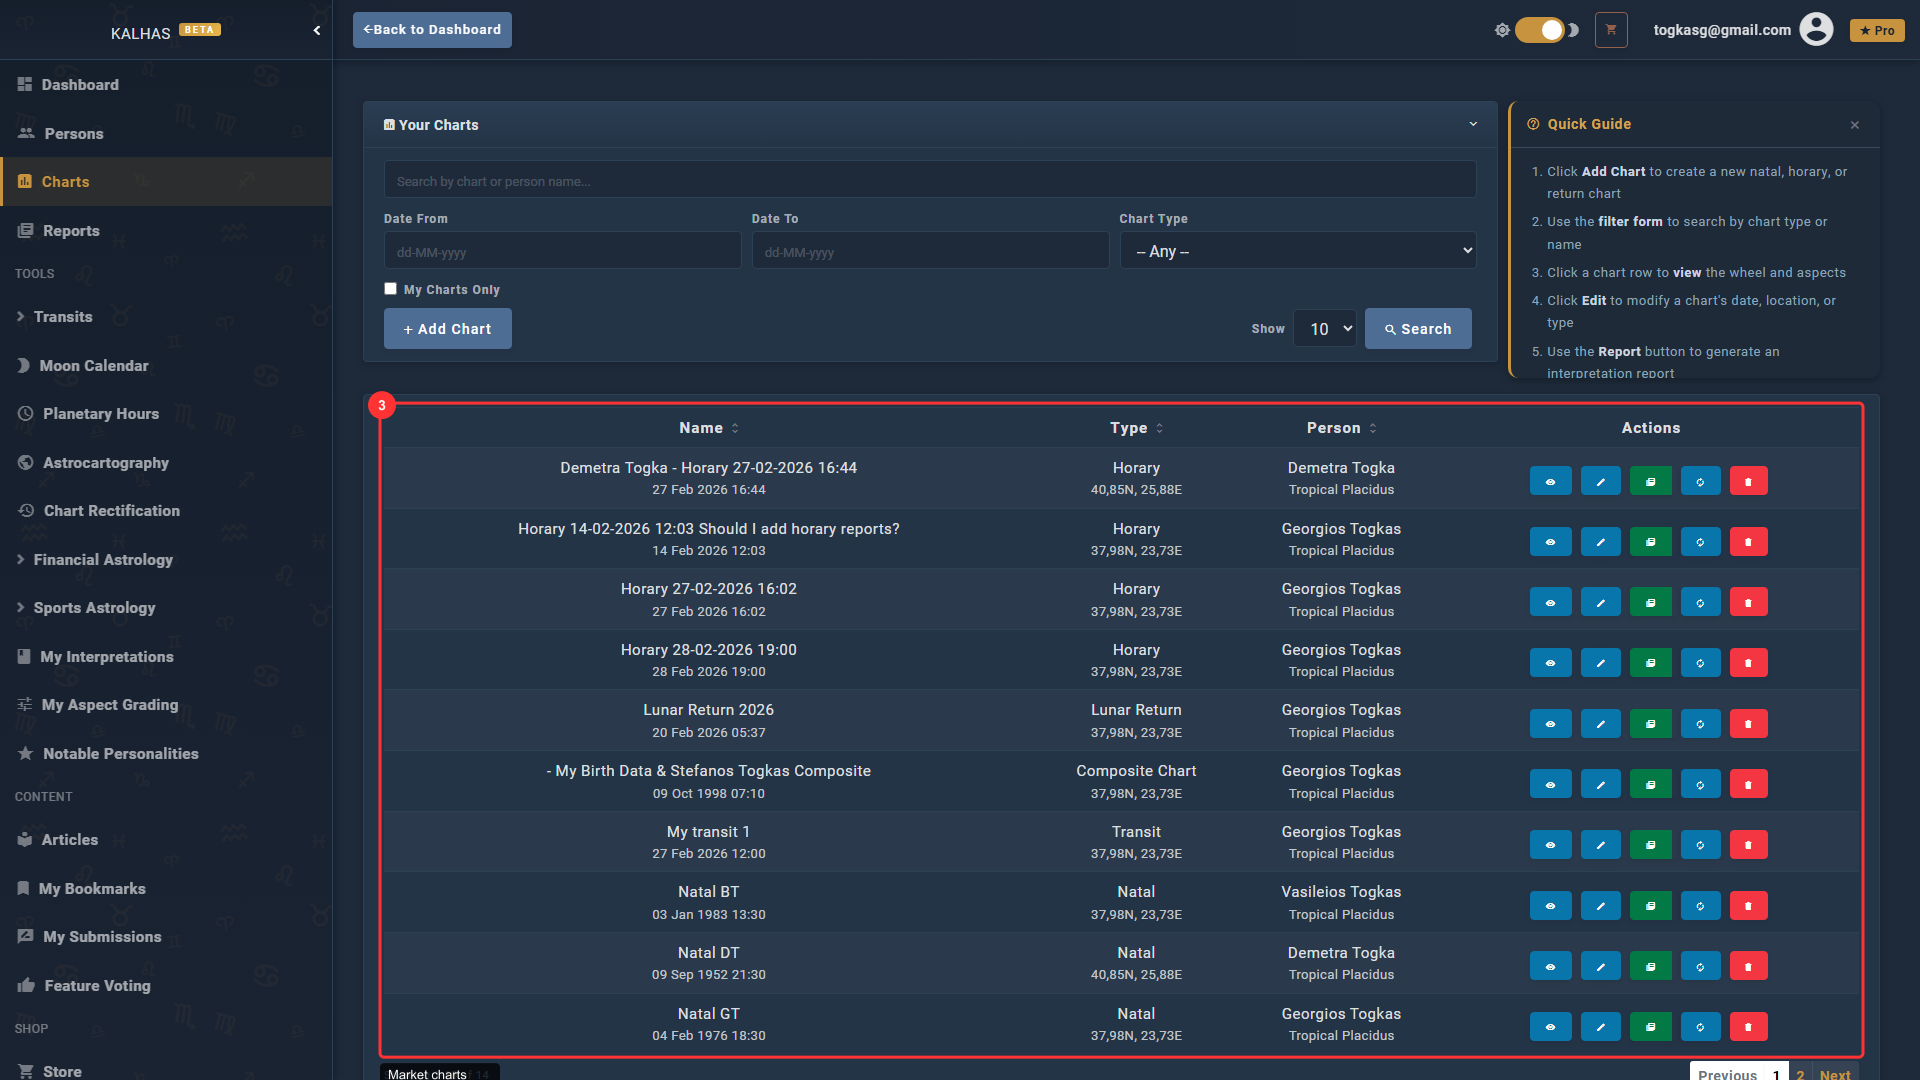Edit the Natal BT chart
This screenshot has width=1920, height=1080.
[x=1600, y=905]
